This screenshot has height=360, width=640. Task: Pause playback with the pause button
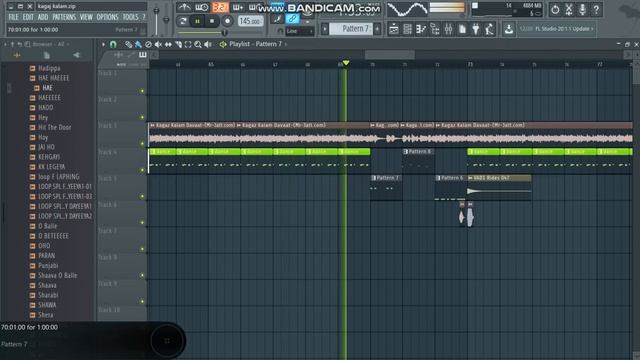click(x=198, y=21)
